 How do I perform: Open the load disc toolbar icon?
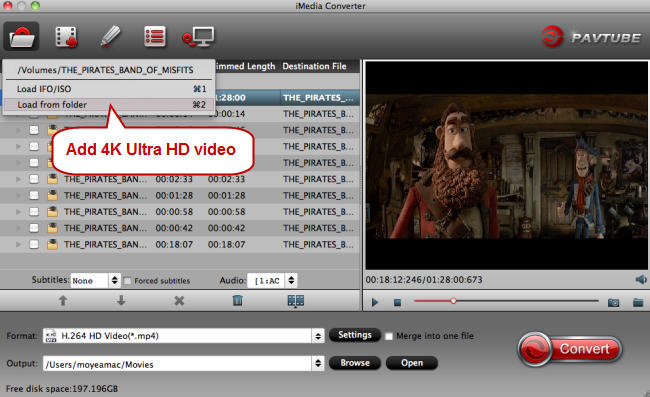tap(21, 36)
